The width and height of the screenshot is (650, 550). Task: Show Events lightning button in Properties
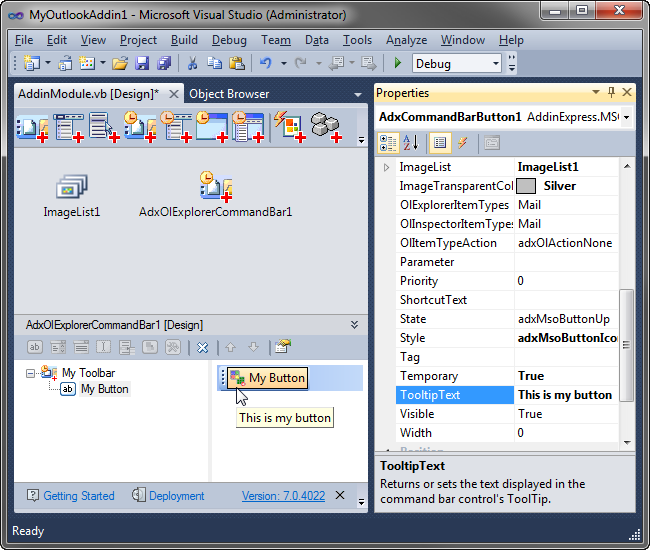point(463,143)
